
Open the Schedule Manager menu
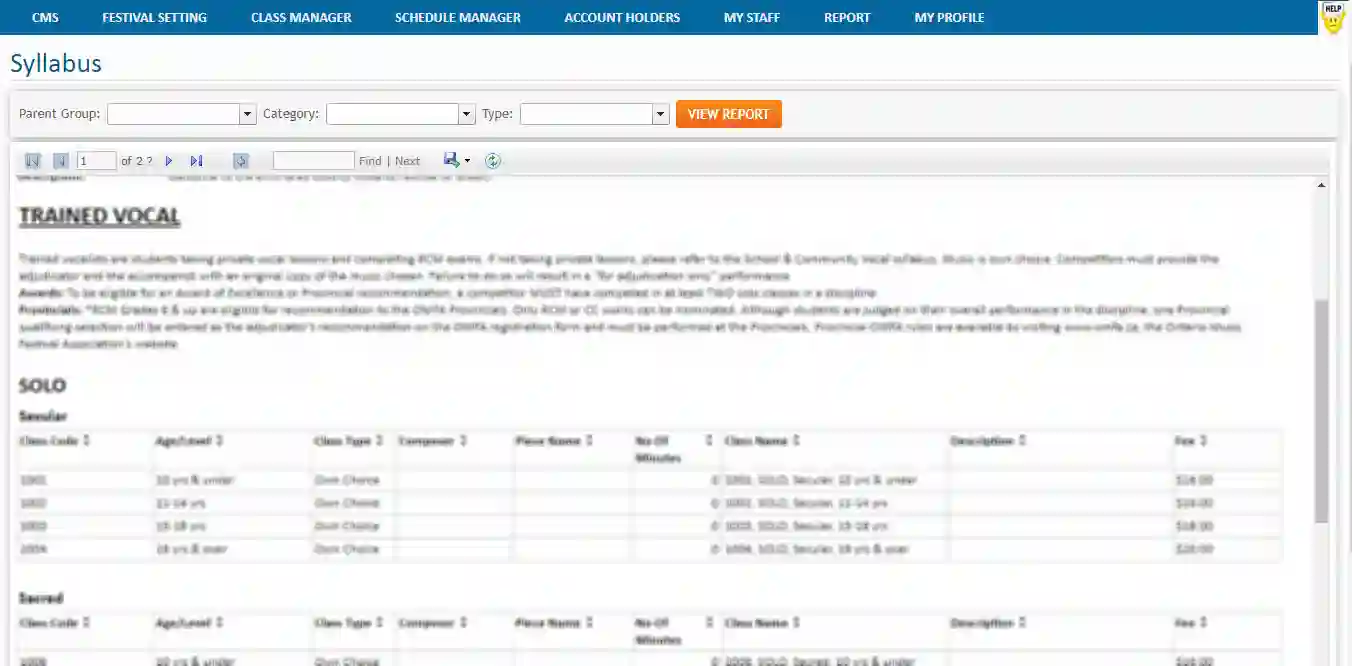[x=457, y=17]
